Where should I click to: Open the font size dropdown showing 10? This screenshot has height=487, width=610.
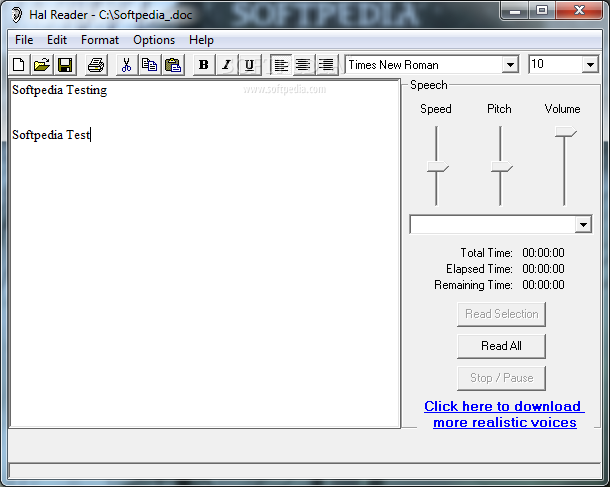point(590,65)
